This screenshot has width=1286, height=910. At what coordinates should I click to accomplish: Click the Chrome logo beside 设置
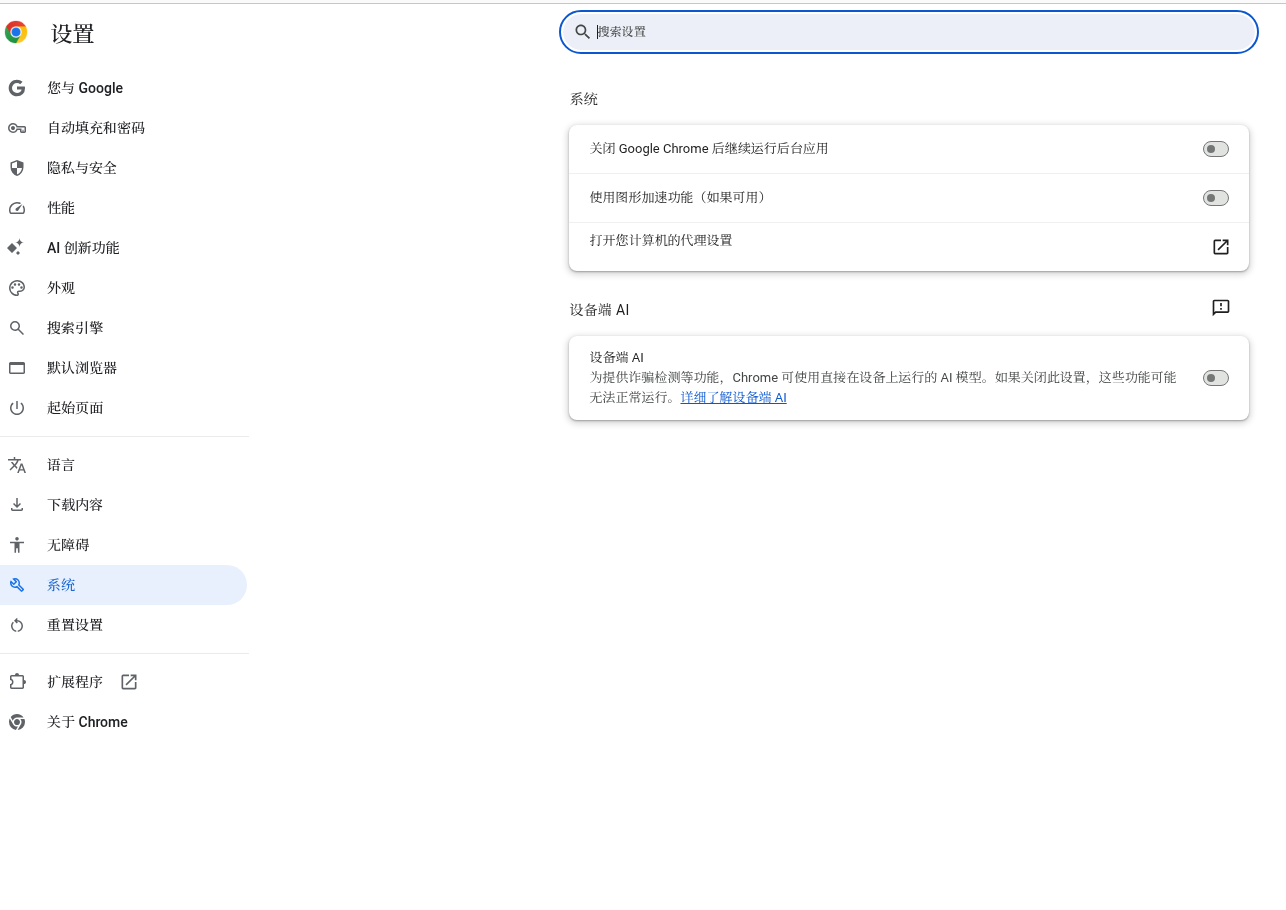(x=16, y=33)
